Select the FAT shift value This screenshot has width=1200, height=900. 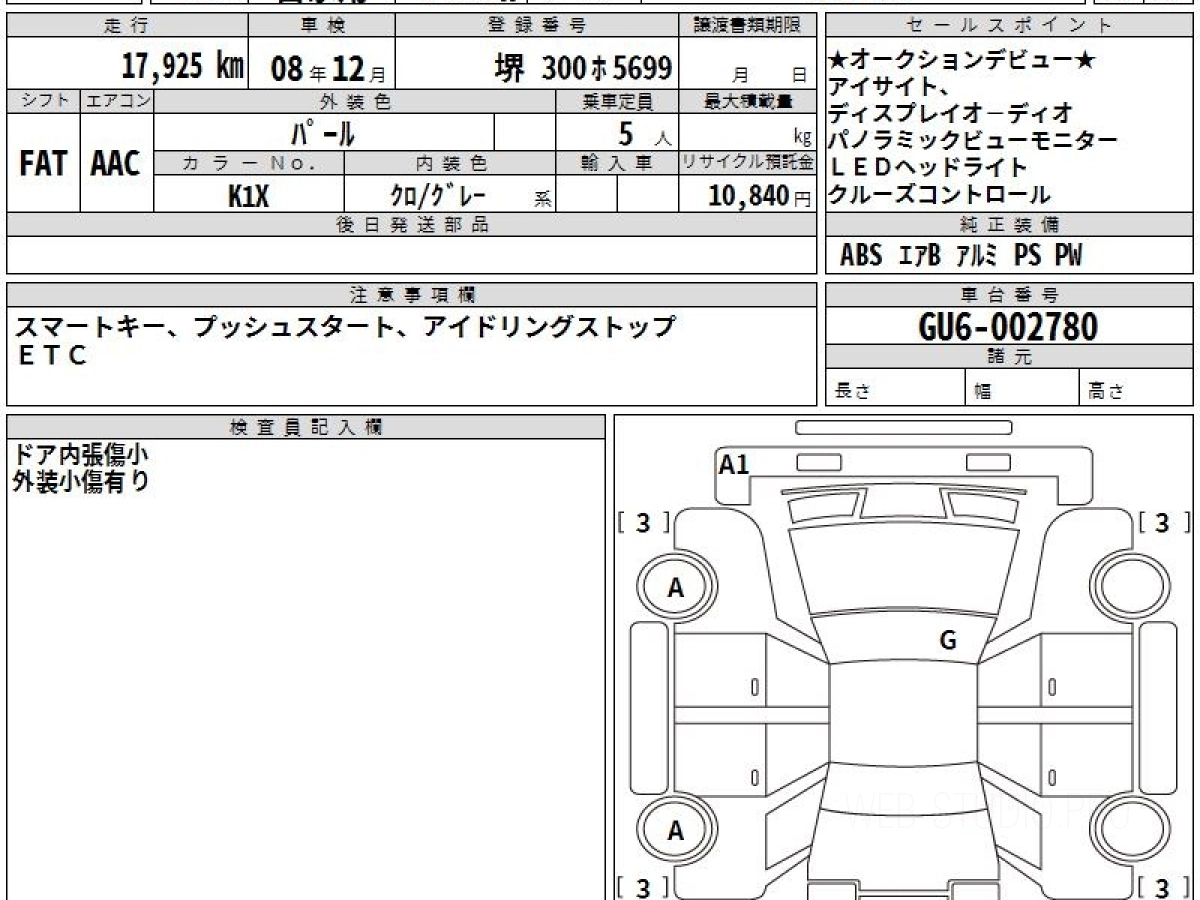[43, 164]
